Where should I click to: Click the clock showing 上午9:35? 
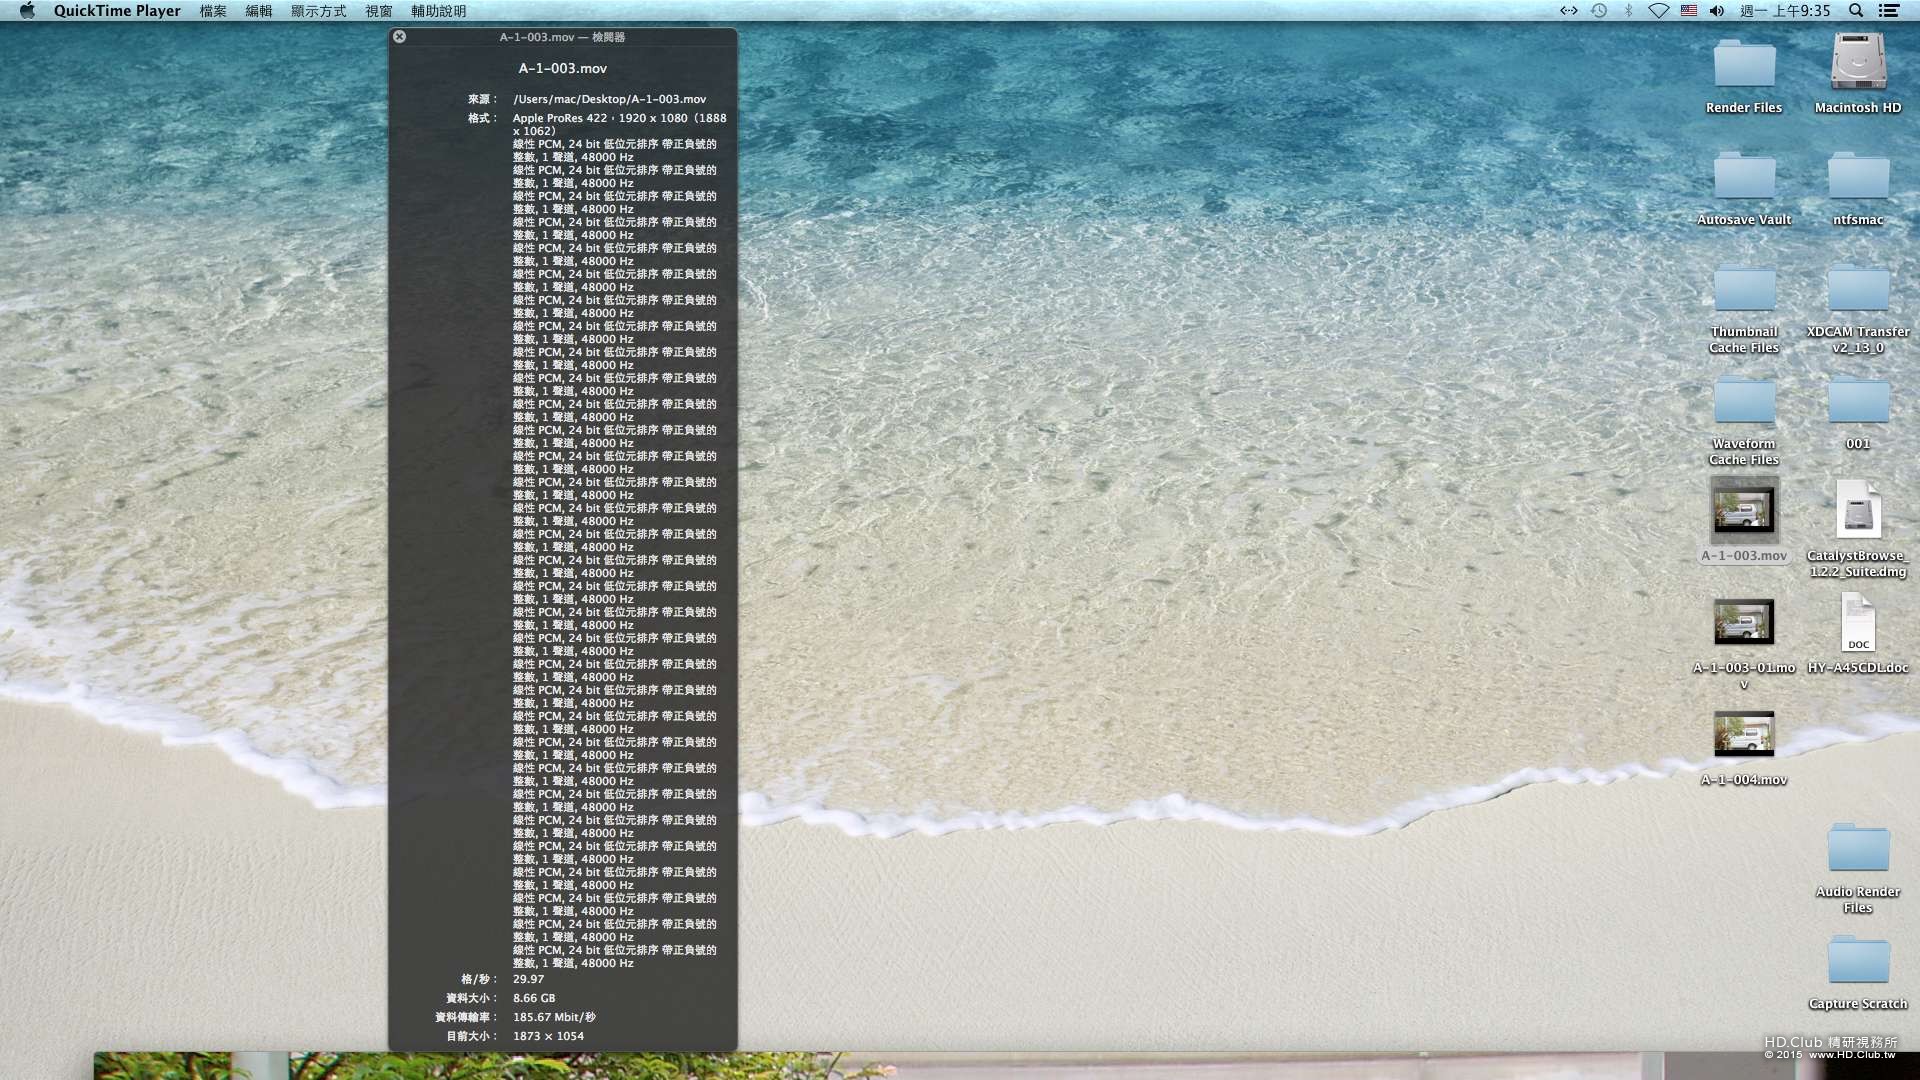[1785, 11]
